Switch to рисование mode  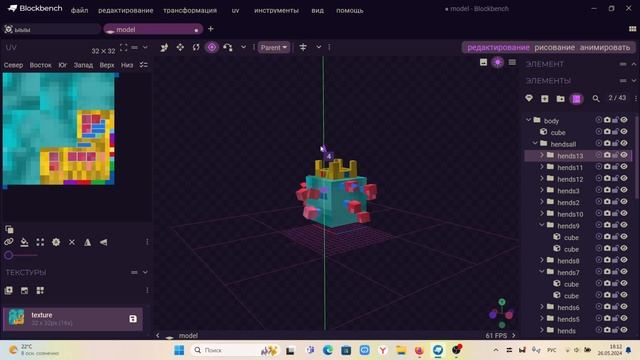coord(554,47)
